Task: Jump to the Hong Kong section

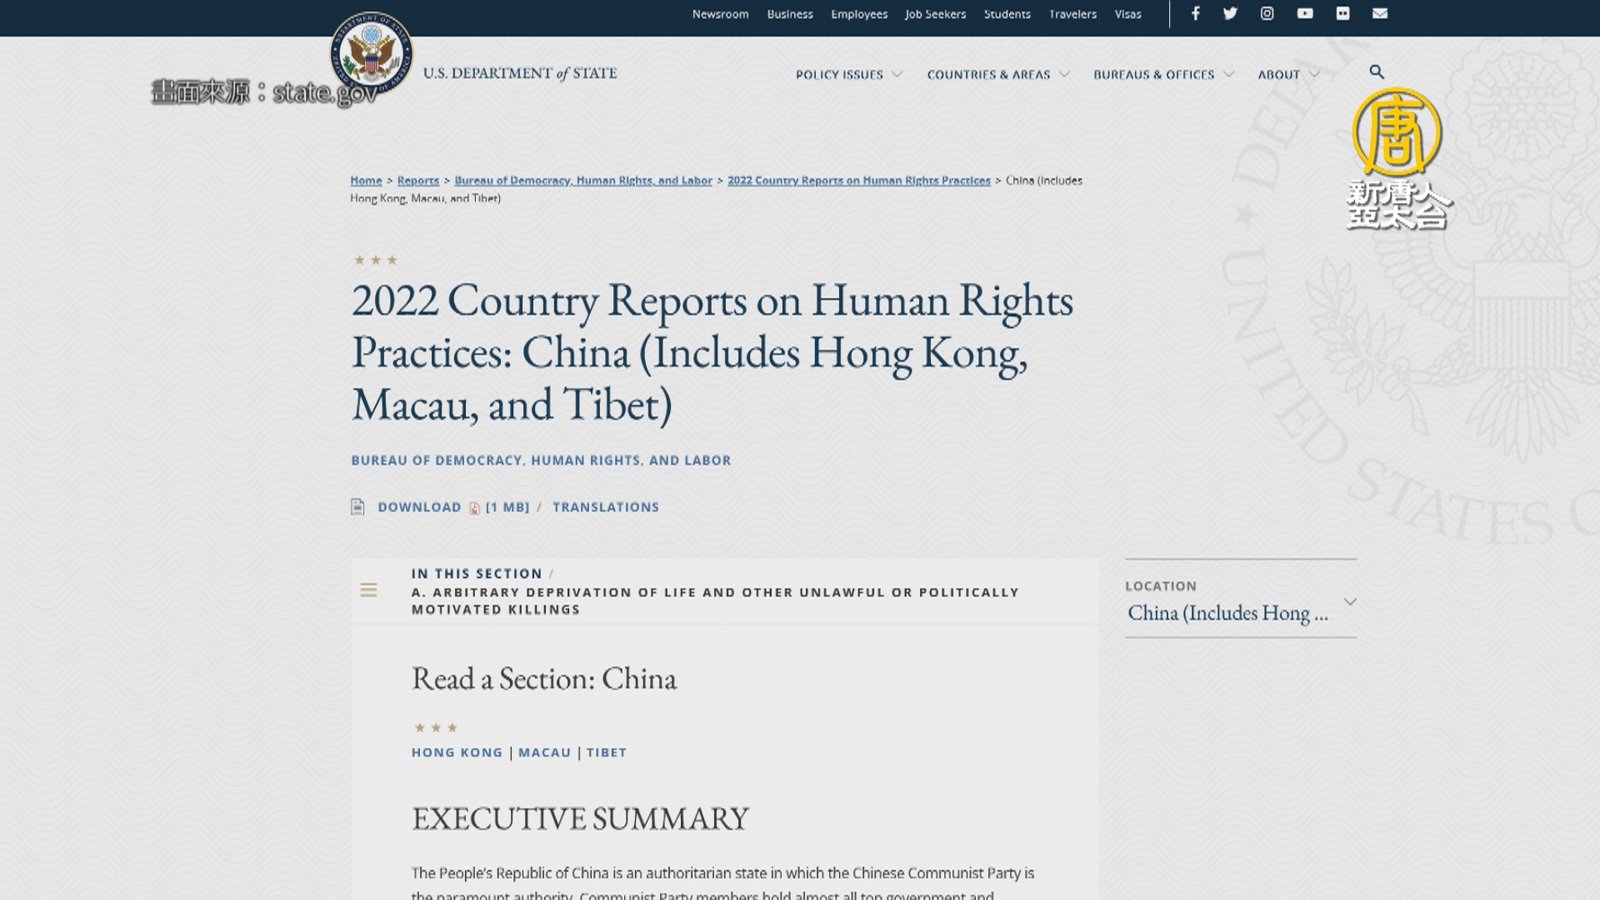Action: [457, 752]
